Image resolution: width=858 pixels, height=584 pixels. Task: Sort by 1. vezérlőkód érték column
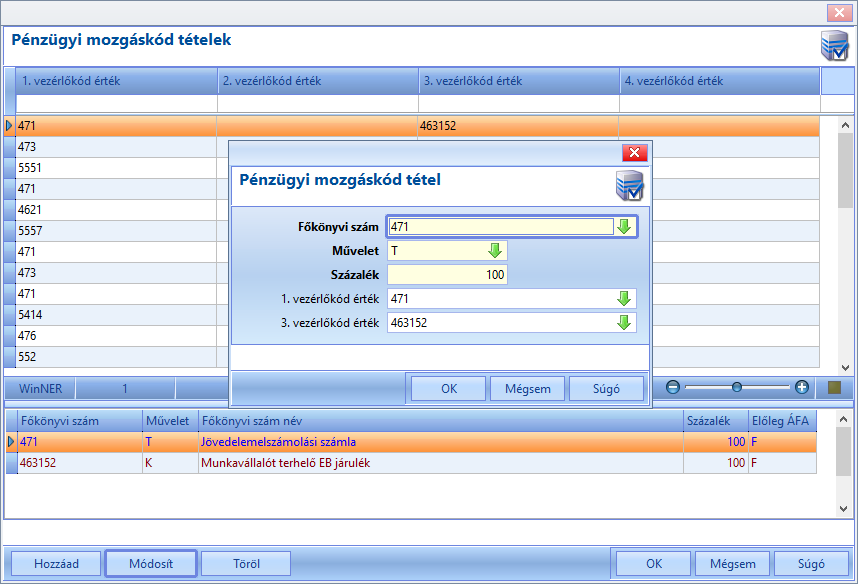pos(117,81)
